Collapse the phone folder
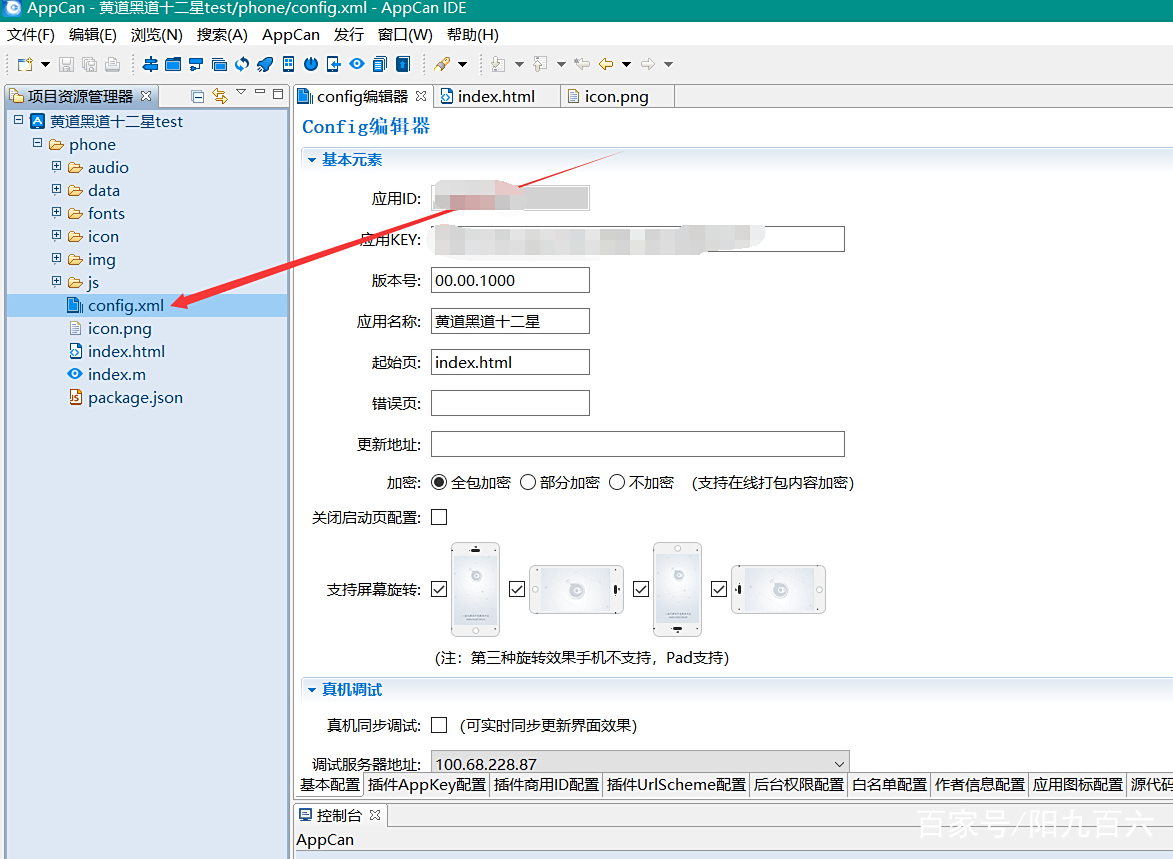The width and height of the screenshot is (1173, 859). (37, 143)
